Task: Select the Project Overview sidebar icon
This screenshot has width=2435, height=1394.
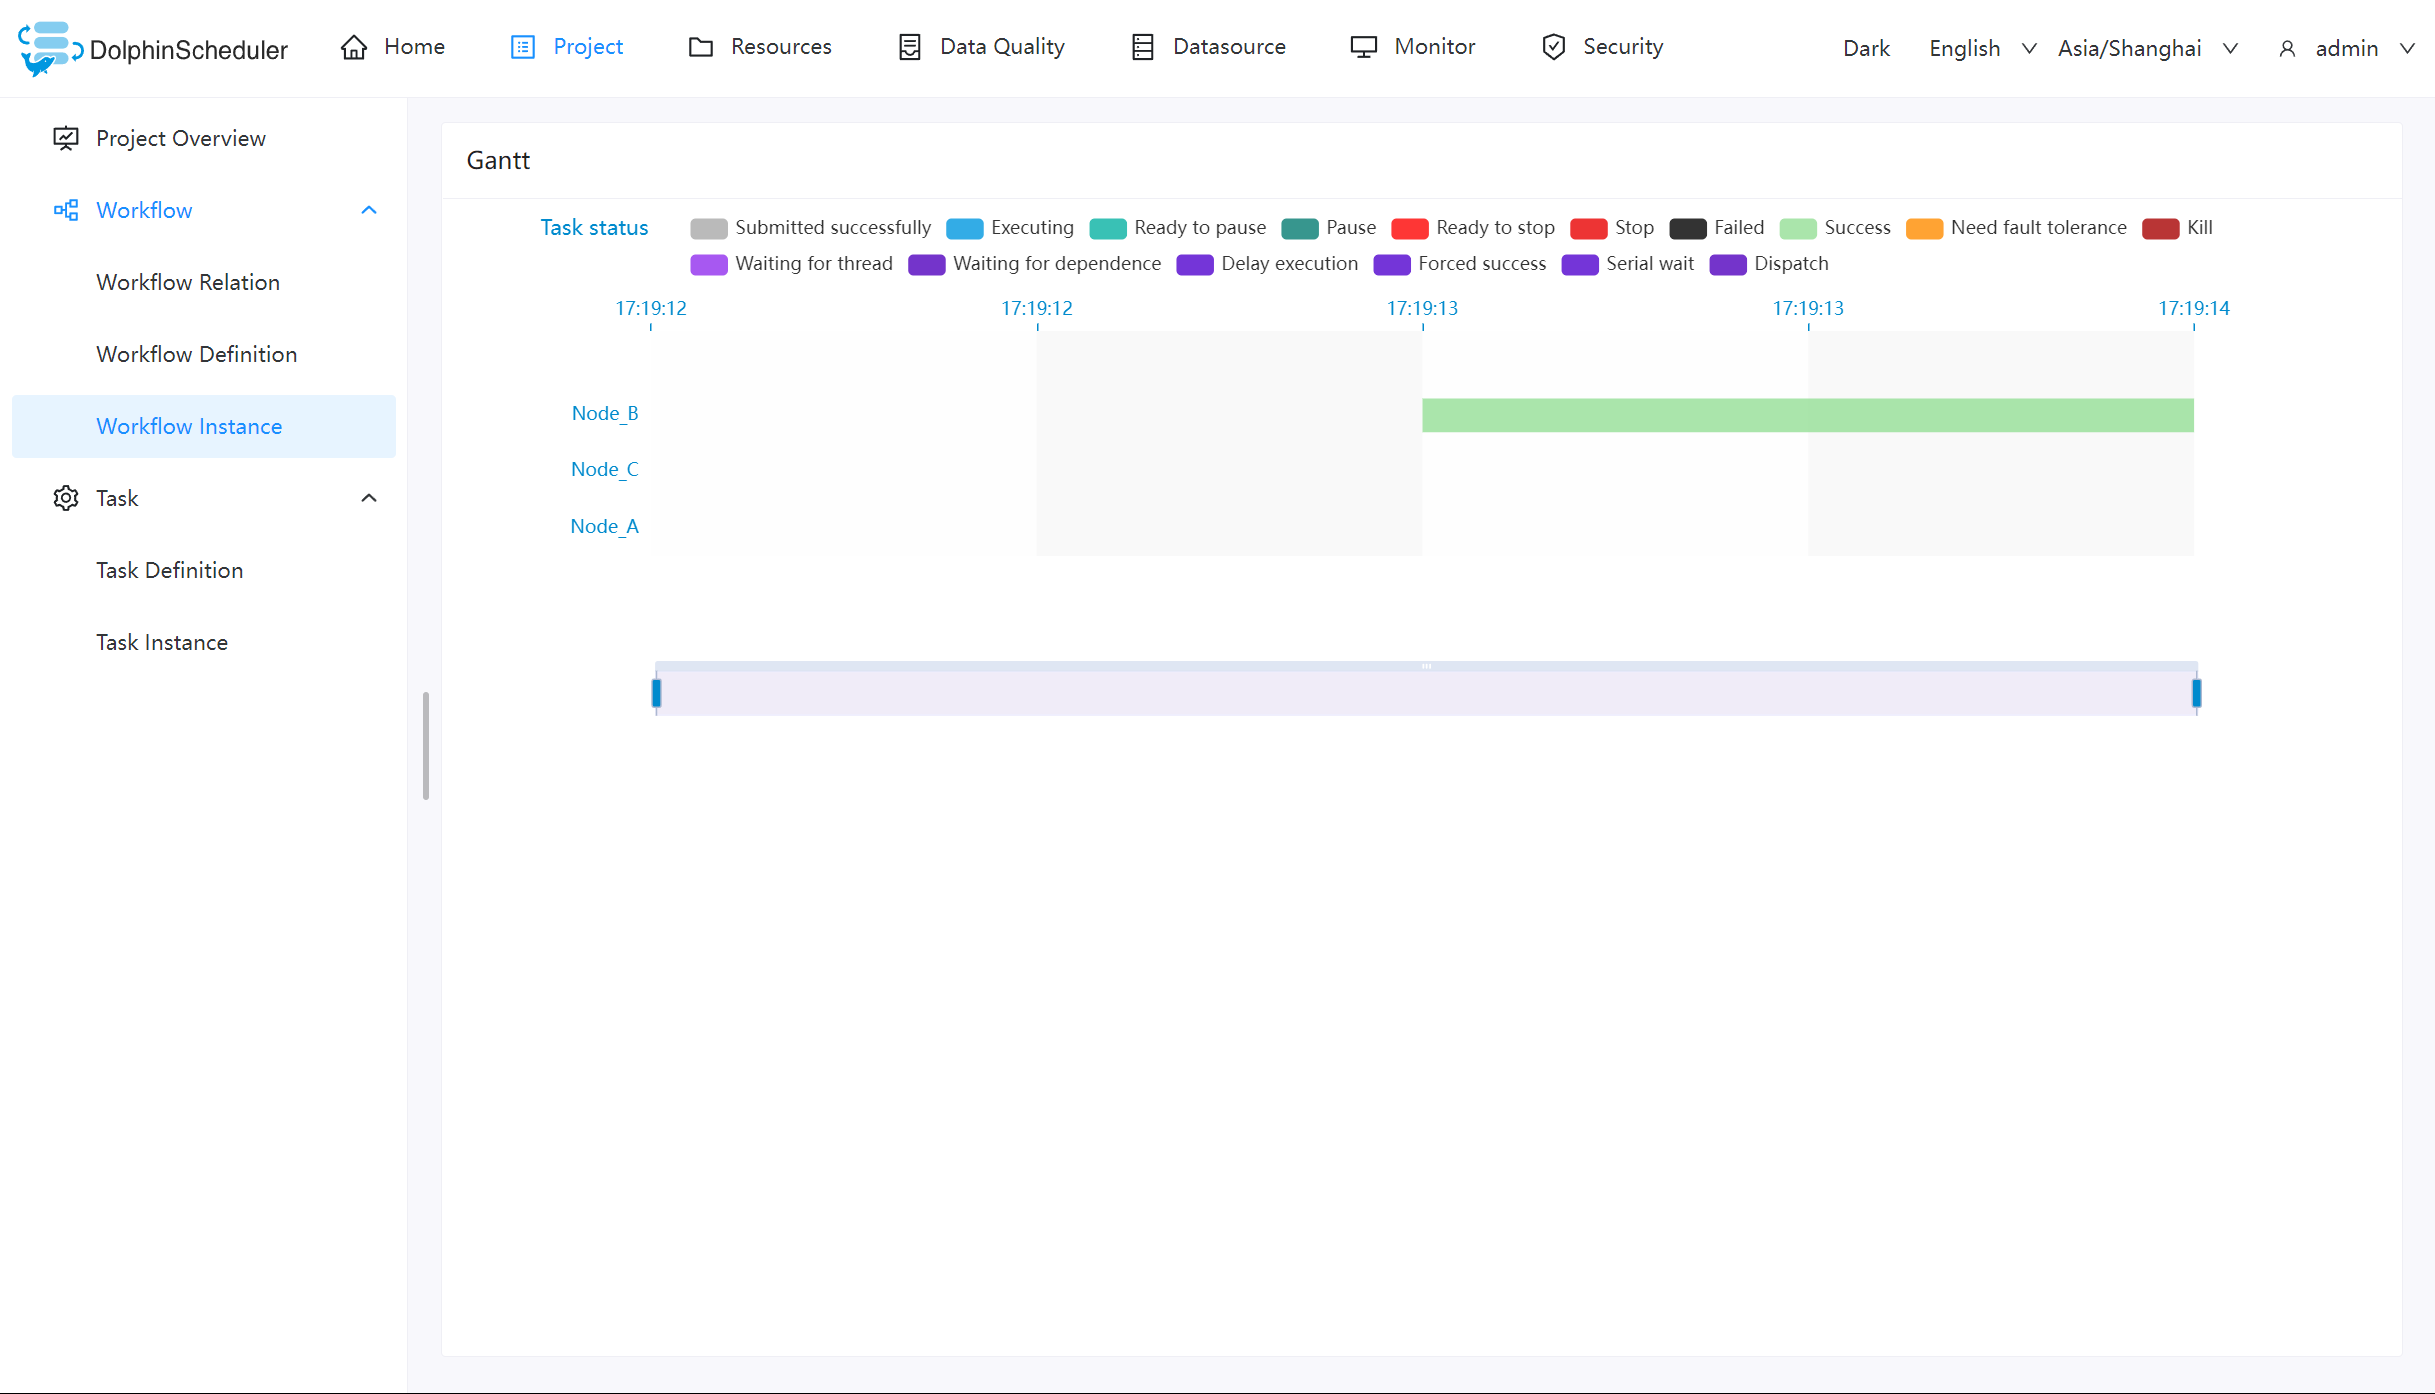Action: (x=65, y=138)
